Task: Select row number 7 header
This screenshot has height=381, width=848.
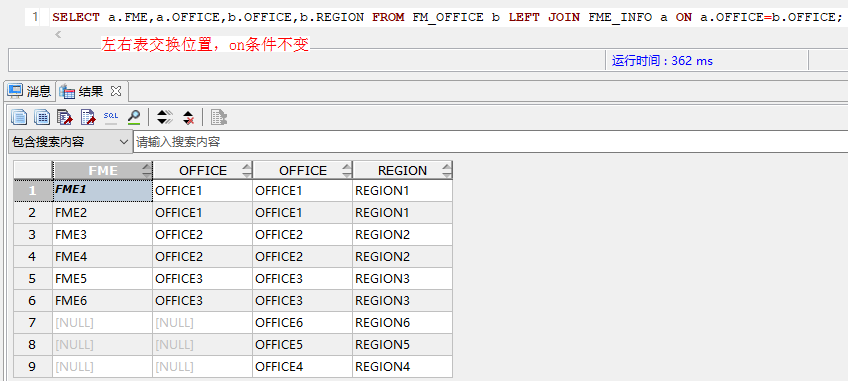Action: [x=32, y=323]
